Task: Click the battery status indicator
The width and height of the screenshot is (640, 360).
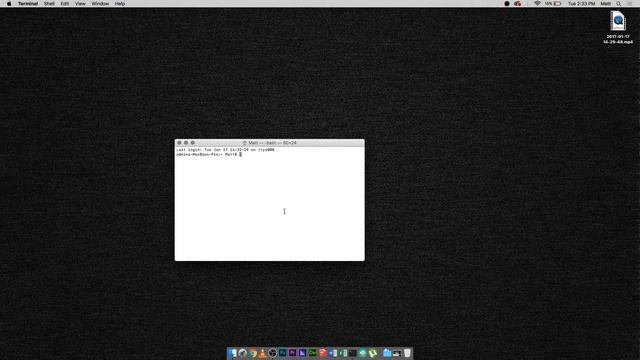Action: 553,4
